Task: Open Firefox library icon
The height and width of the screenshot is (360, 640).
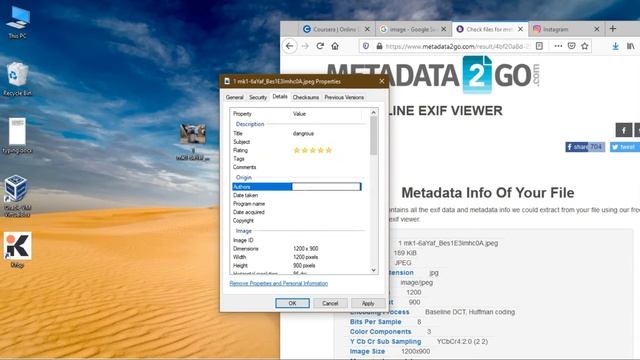Action: 631,46
